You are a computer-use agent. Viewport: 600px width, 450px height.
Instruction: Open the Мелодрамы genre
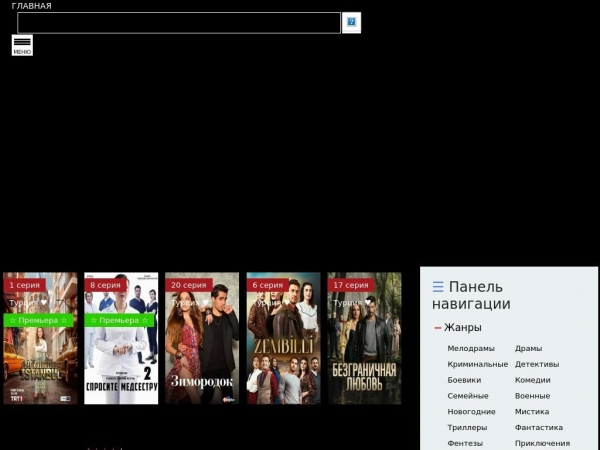(x=471, y=349)
